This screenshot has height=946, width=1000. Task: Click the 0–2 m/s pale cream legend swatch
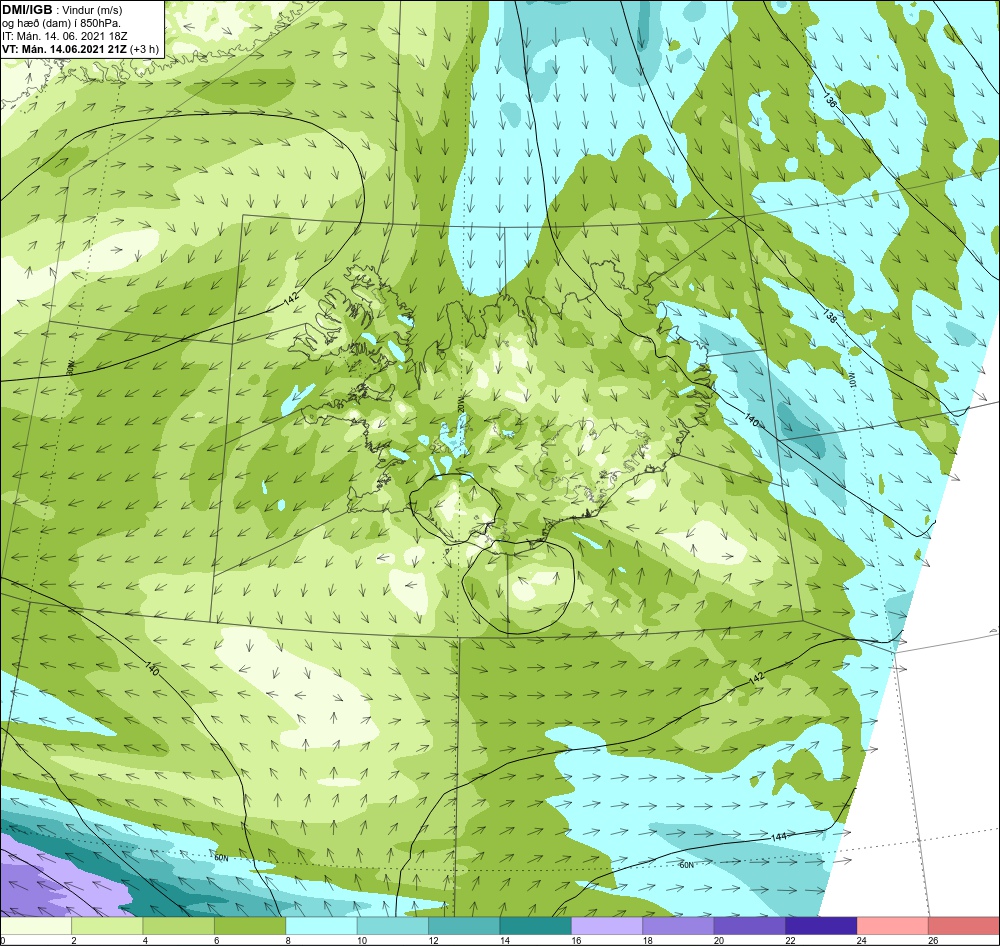pos(36,925)
